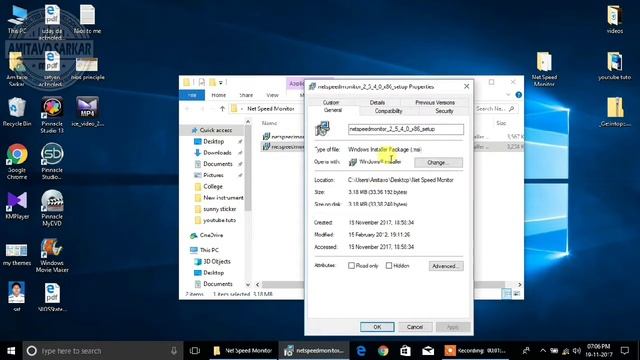Viewport: 640px width, 360px height.
Task: Open This PC desktop icon
Action: coord(17,19)
